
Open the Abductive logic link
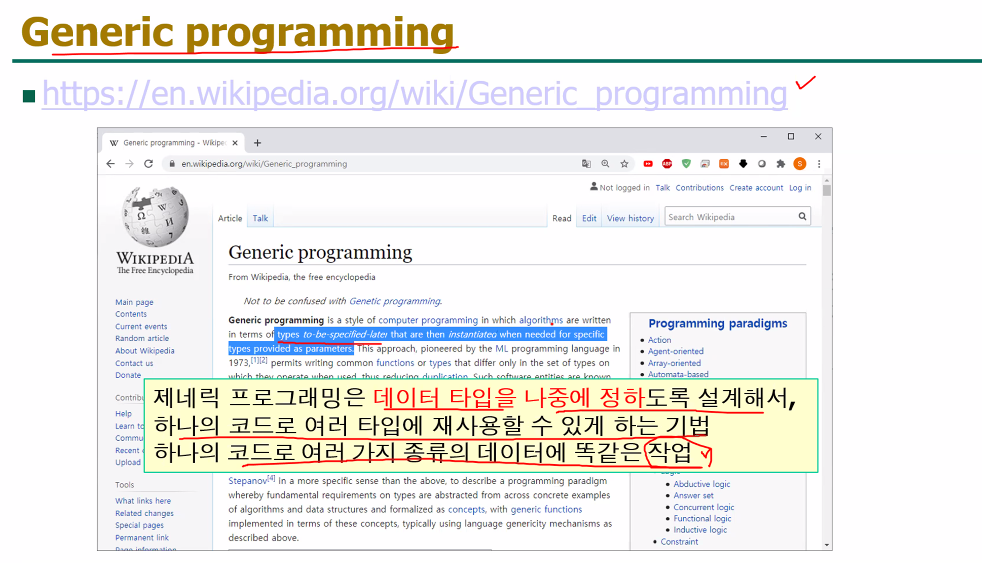(701, 484)
